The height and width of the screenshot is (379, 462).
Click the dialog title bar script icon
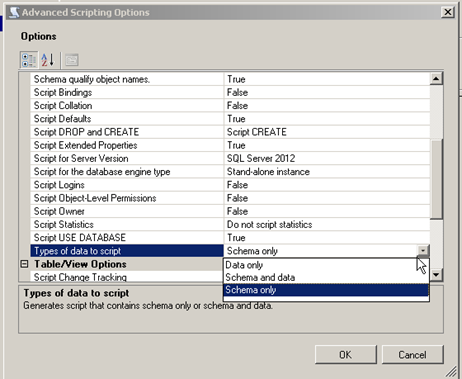(14, 12)
